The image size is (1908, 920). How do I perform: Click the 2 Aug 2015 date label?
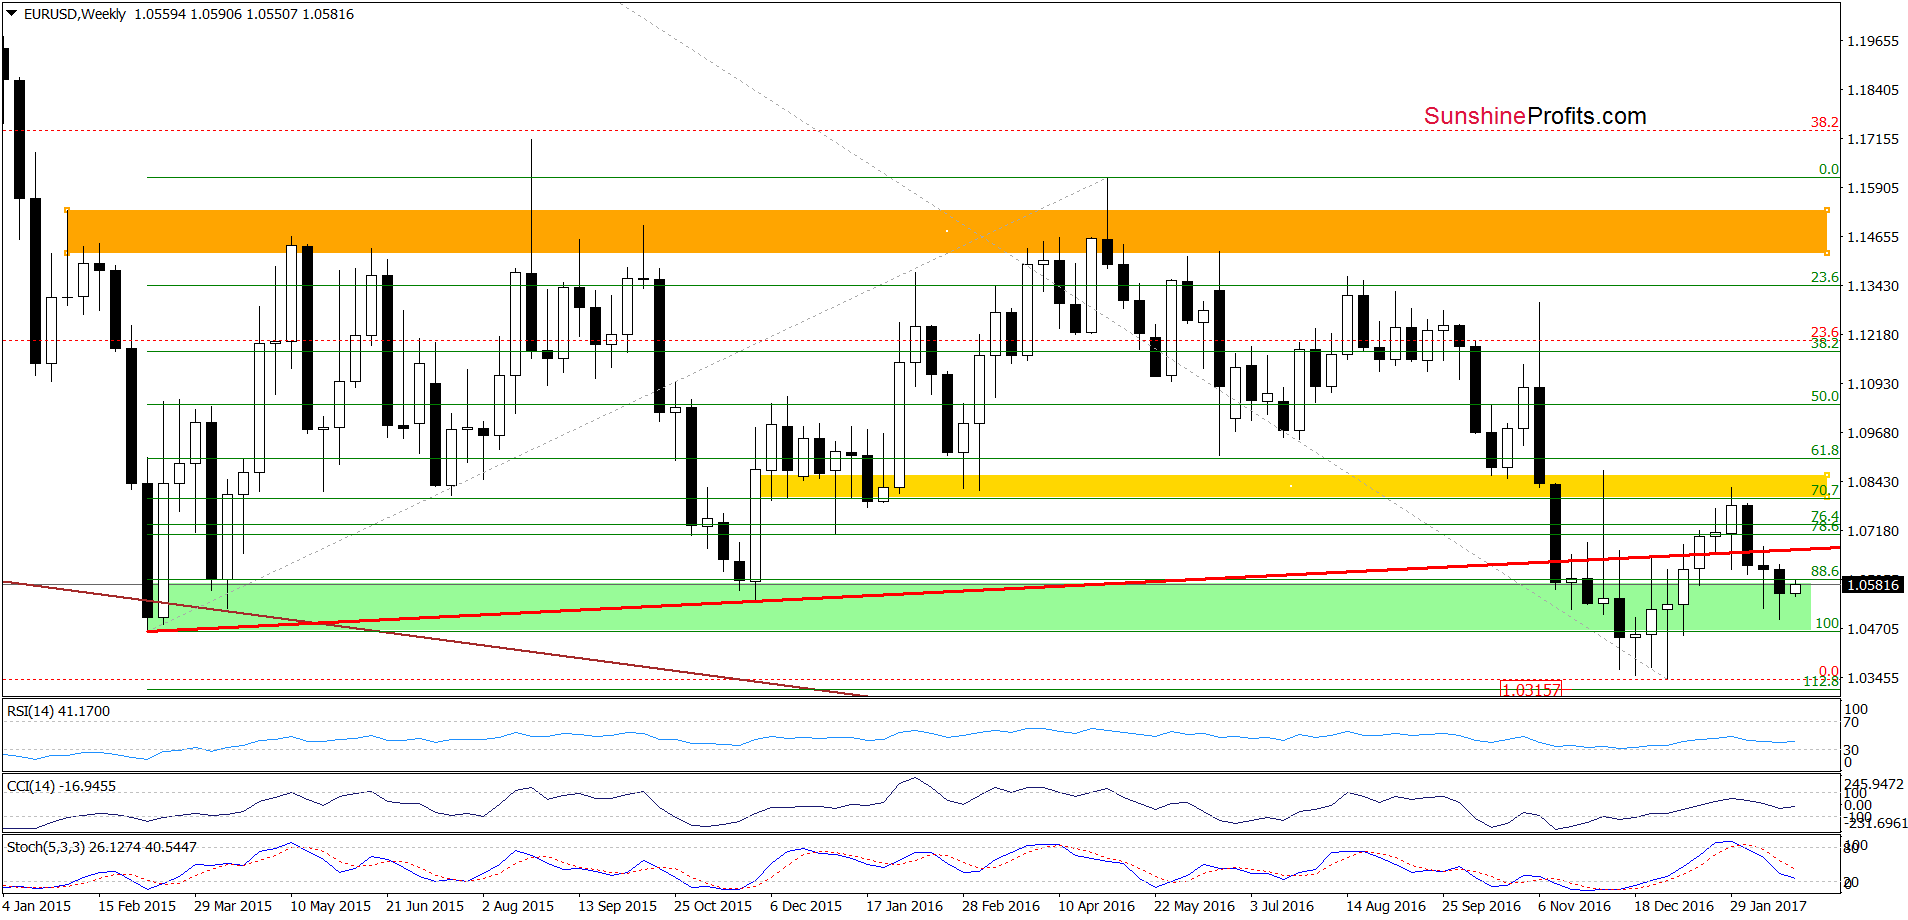tap(518, 906)
